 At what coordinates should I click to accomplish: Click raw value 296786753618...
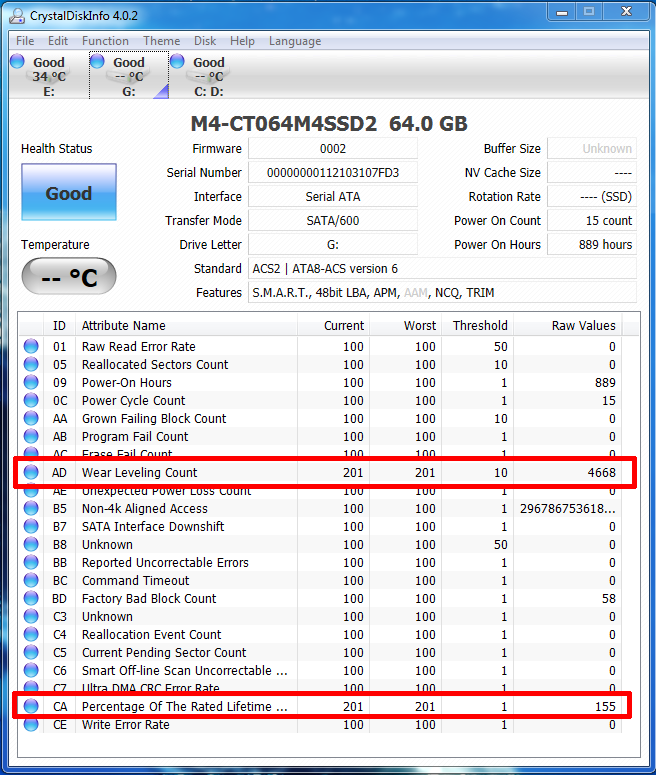point(568,509)
